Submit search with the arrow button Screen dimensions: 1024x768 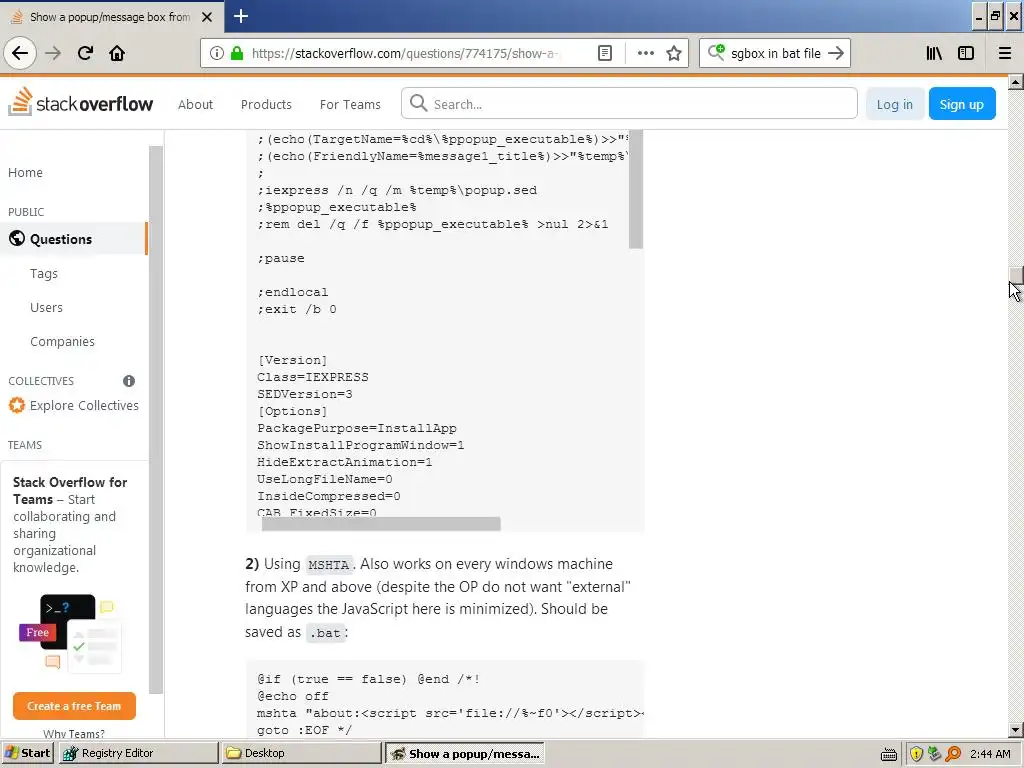(x=835, y=53)
